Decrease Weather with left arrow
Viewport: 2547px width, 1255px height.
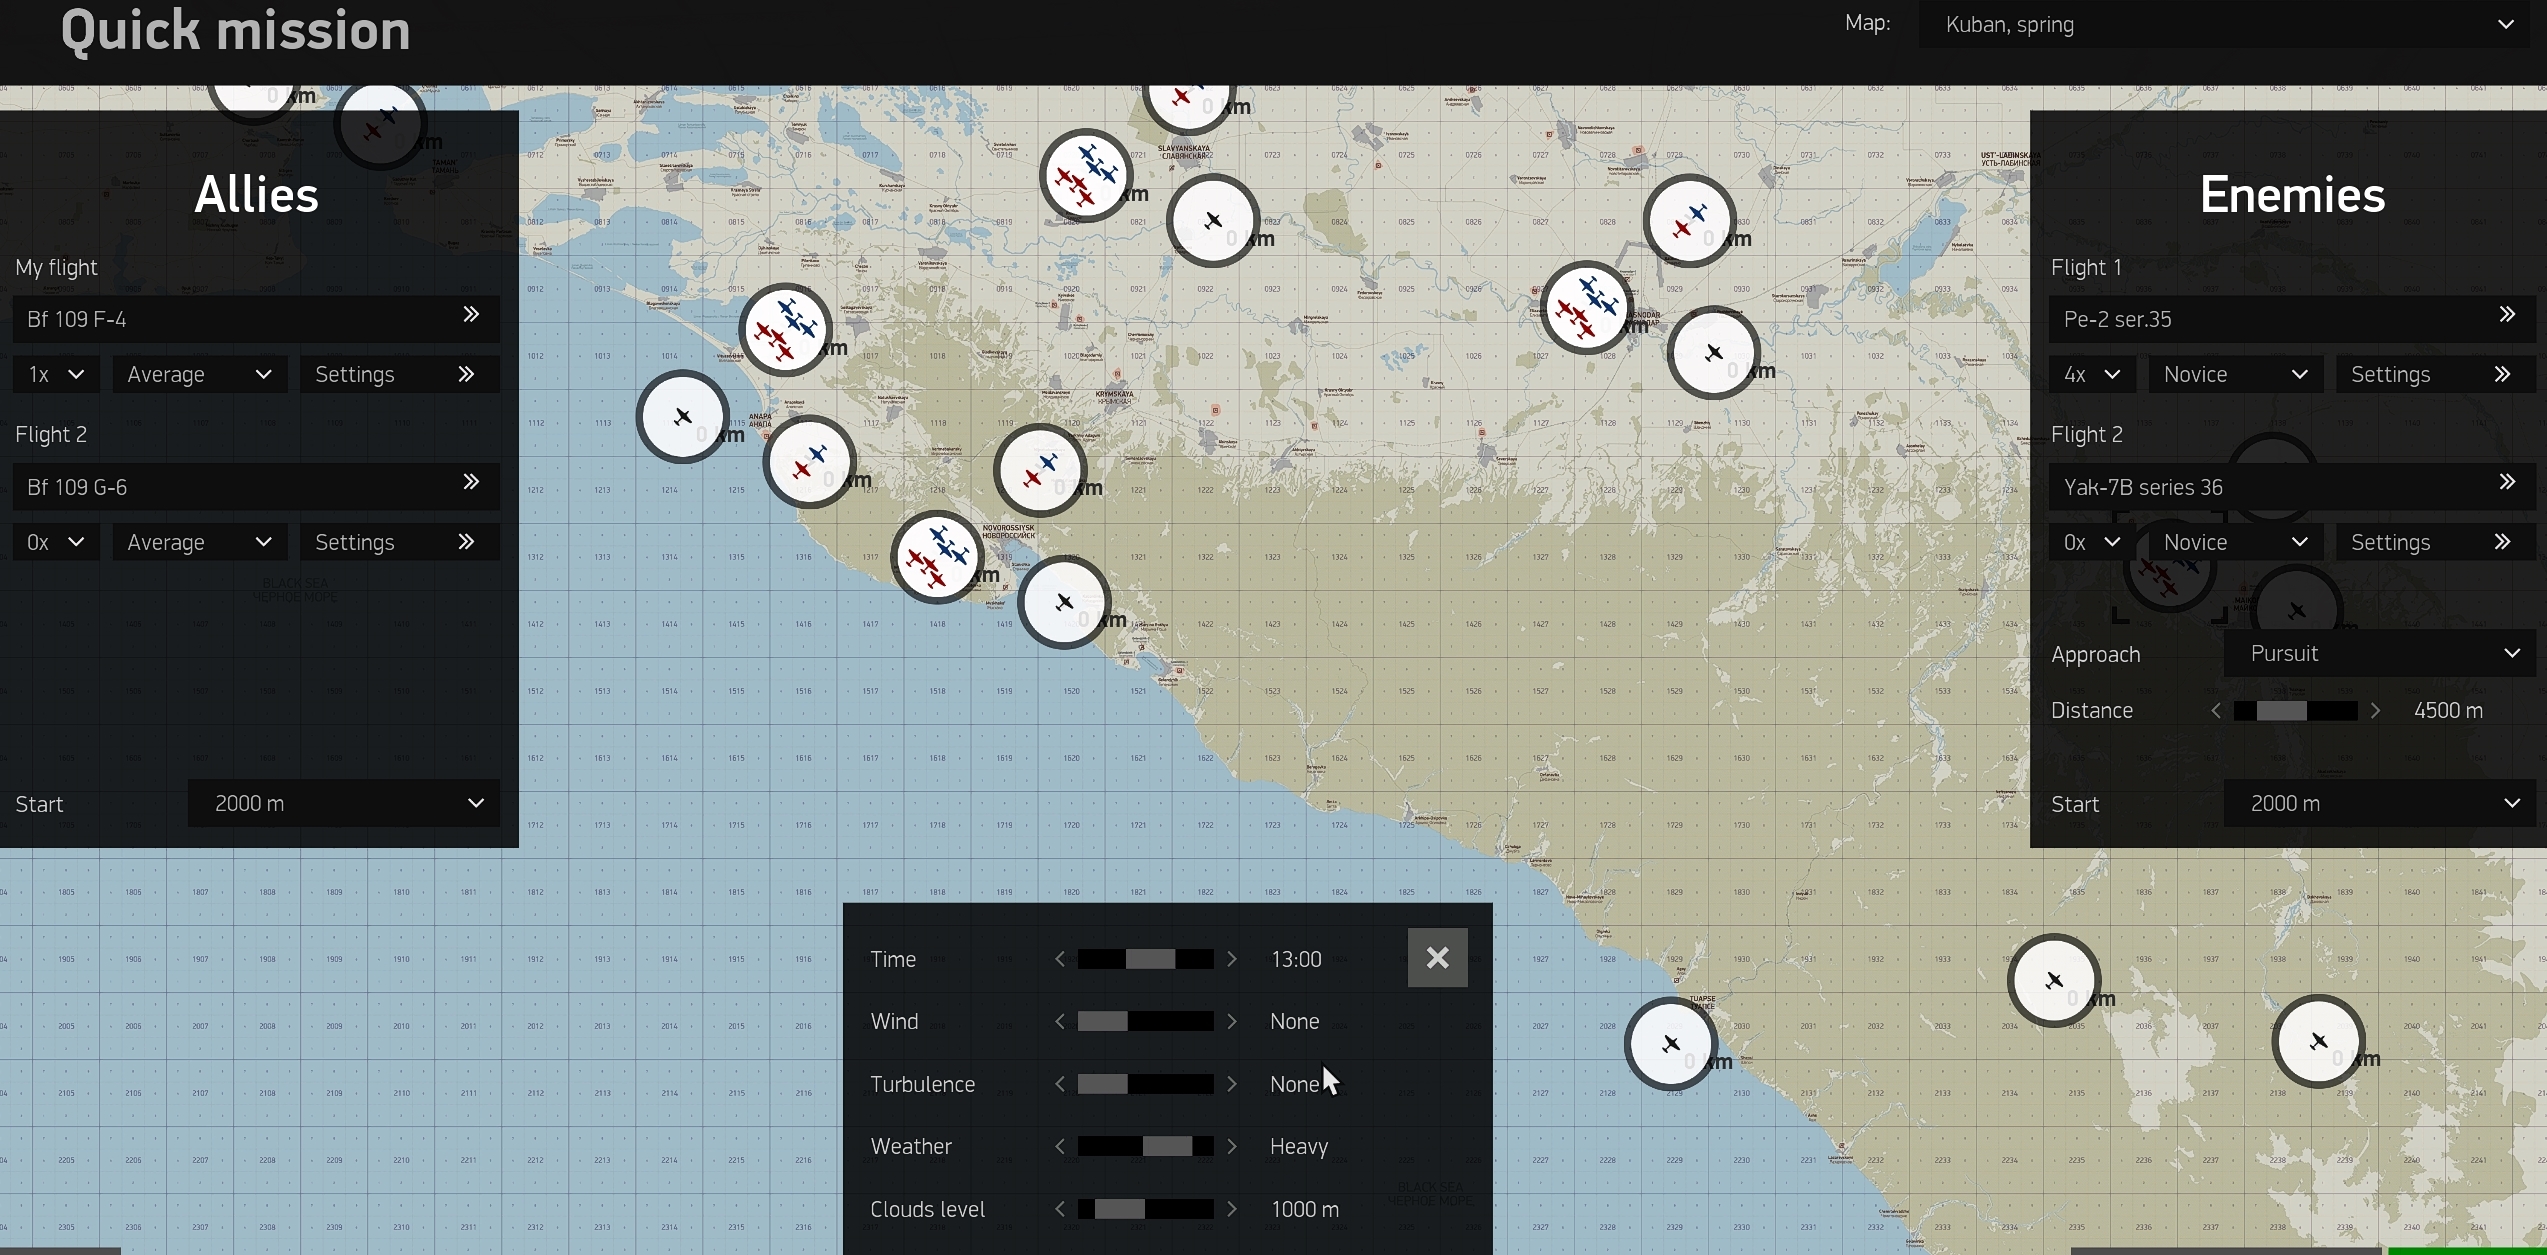coord(1060,1147)
